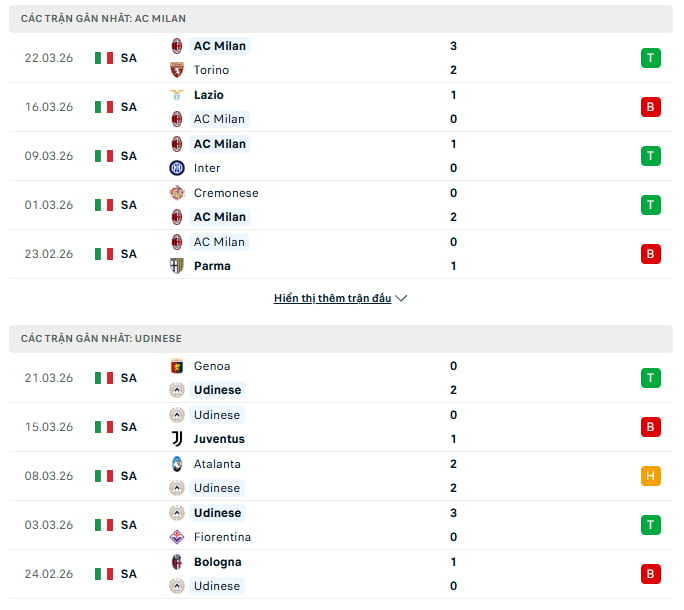
Task: Click the Inter club crest icon
Action: click(x=177, y=168)
